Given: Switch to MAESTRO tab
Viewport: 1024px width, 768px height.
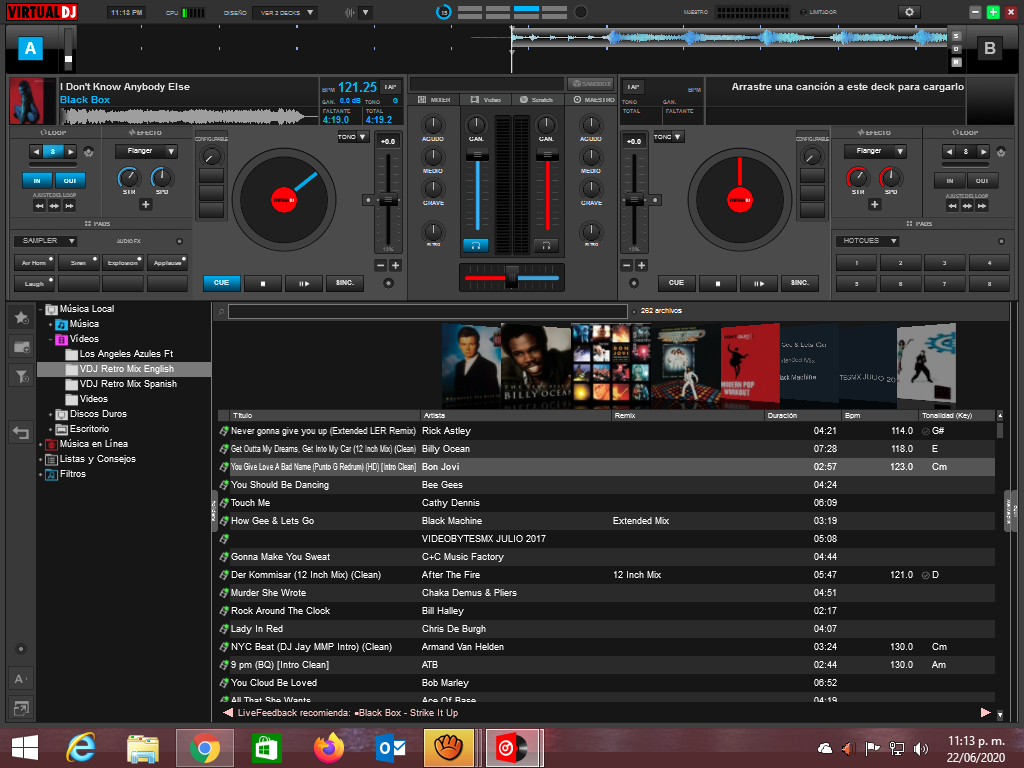Looking at the screenshot, I should click(593, 100).
